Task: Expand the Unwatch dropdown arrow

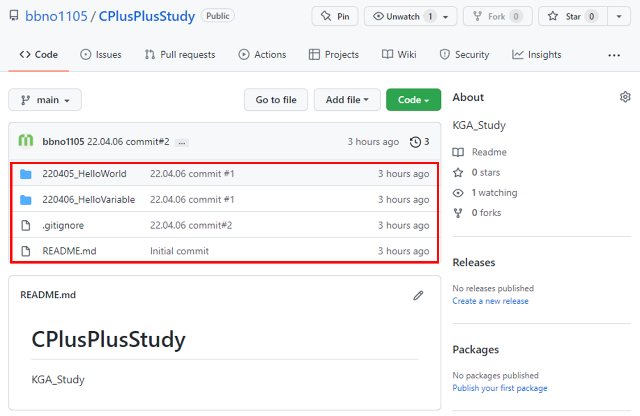Action: click(446, 17)
